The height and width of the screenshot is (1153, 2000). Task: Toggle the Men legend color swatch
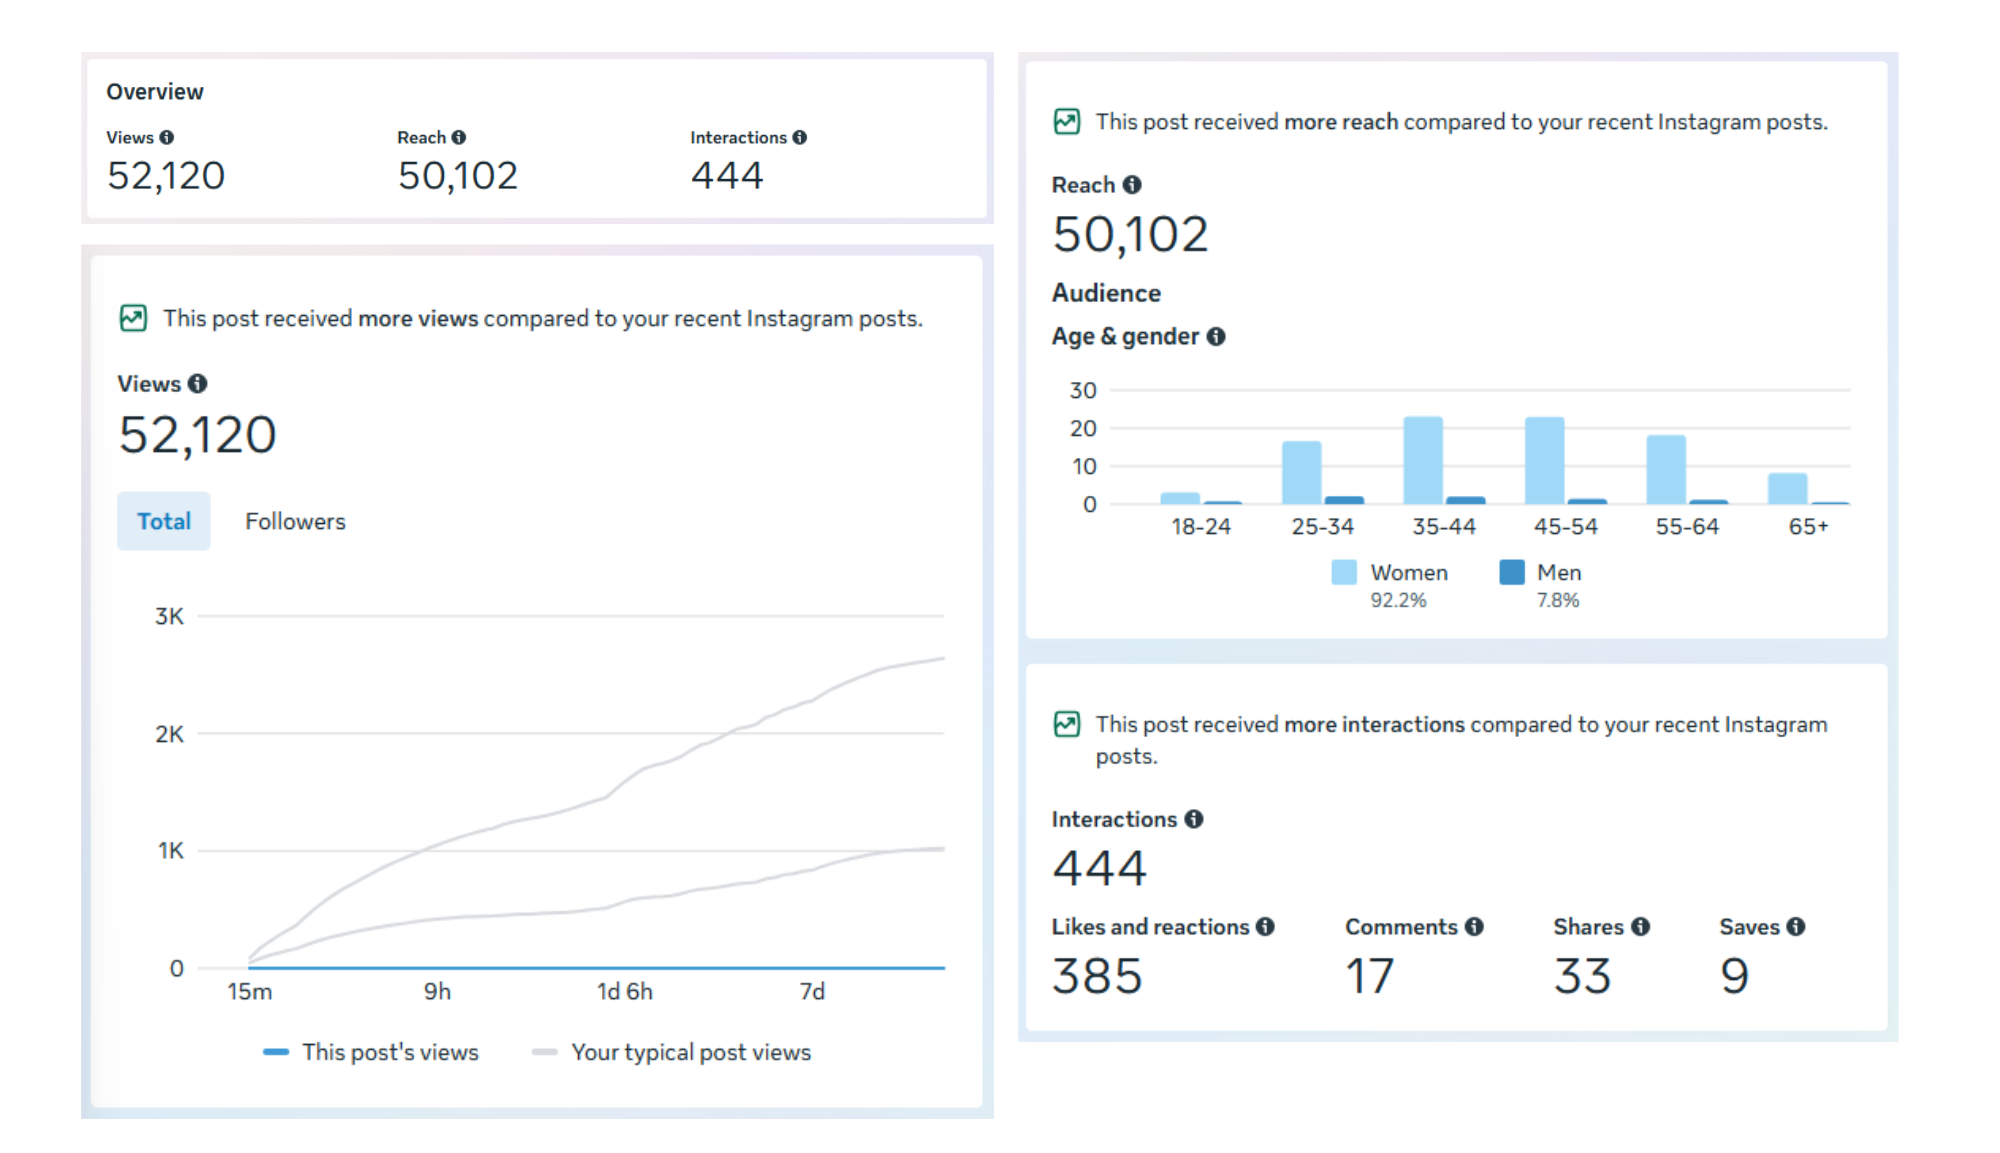tap(1512, 572)
